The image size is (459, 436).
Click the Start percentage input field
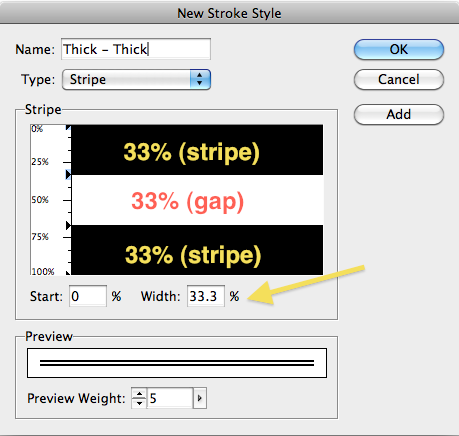point(88,296)
